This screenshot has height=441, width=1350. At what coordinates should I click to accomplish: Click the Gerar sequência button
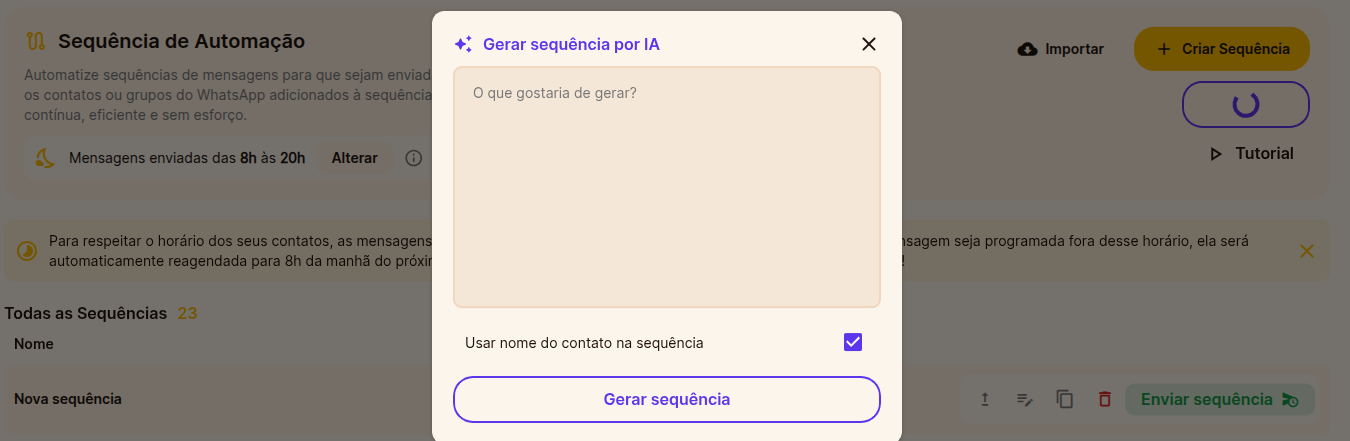667,399
